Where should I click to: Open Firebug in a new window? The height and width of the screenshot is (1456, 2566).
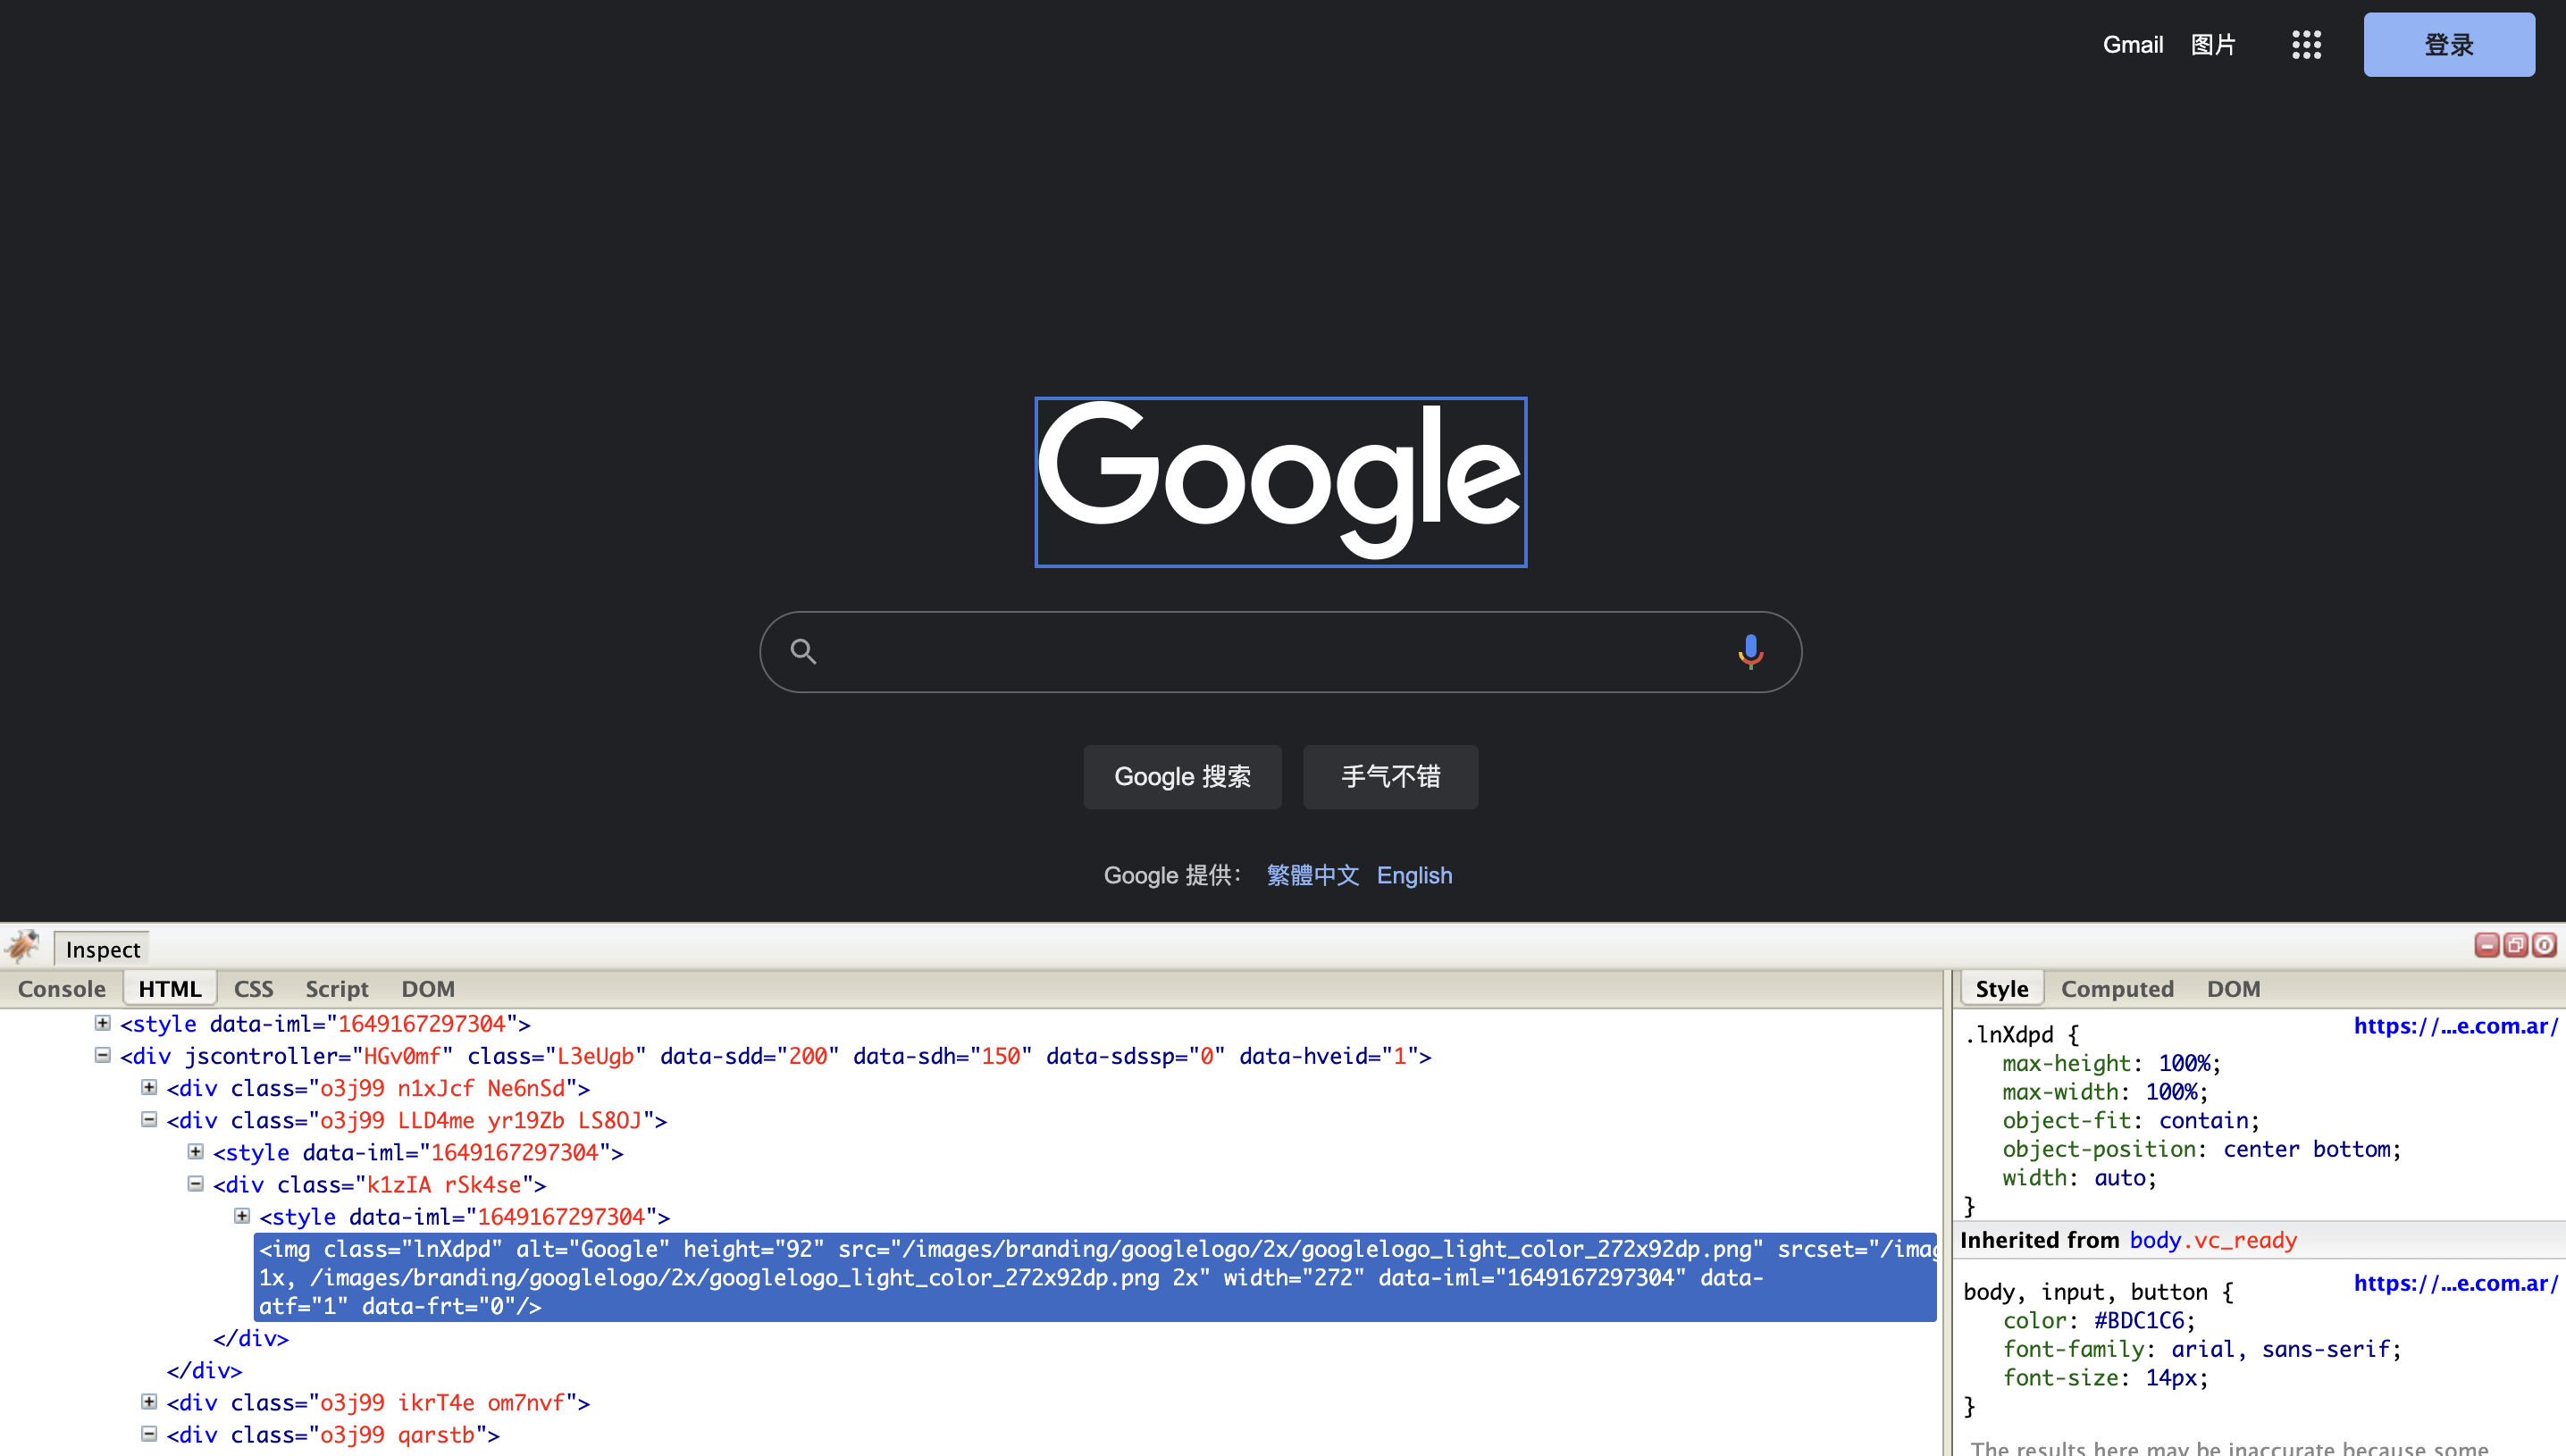2515,945
